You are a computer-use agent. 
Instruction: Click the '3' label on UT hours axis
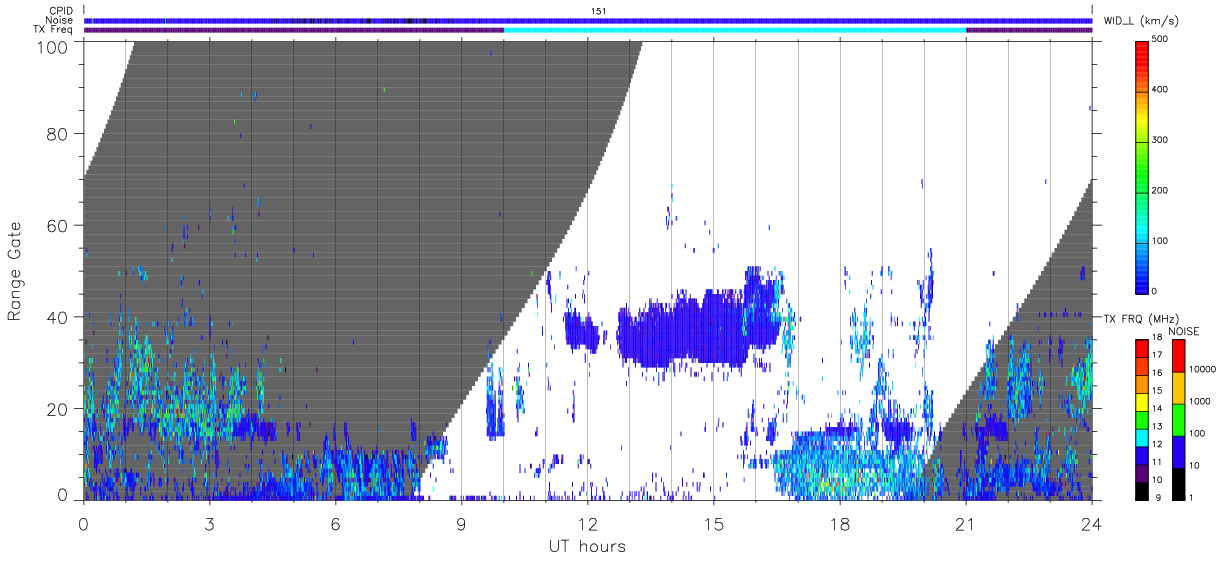pyautogui.click(x=209, y=524)
